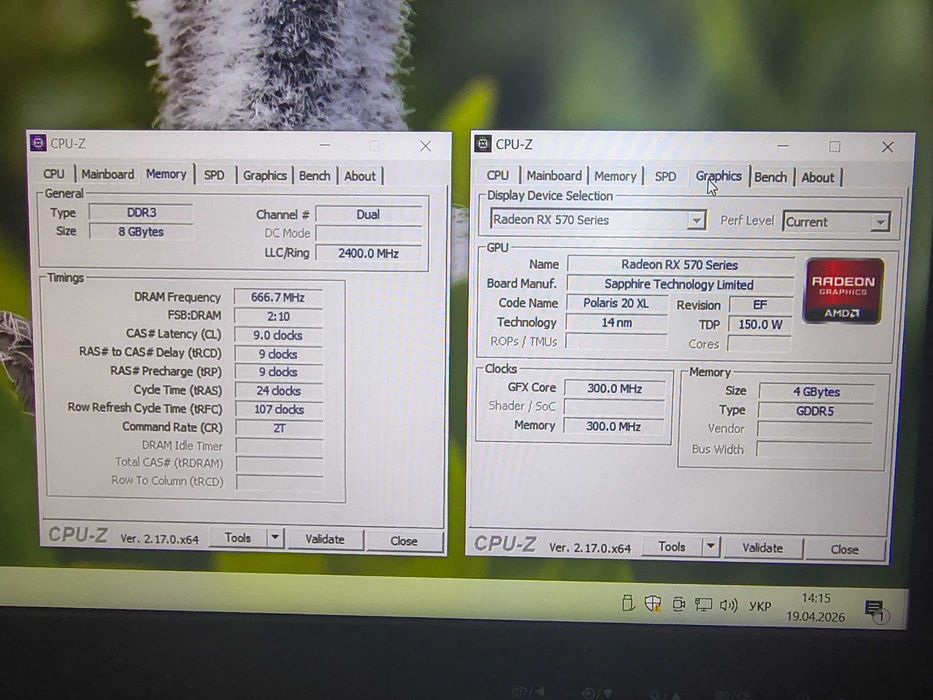933x700 pixels.
Task: Expand the Tools dropdown arrow in the right window
Action: tap(711, 546)
